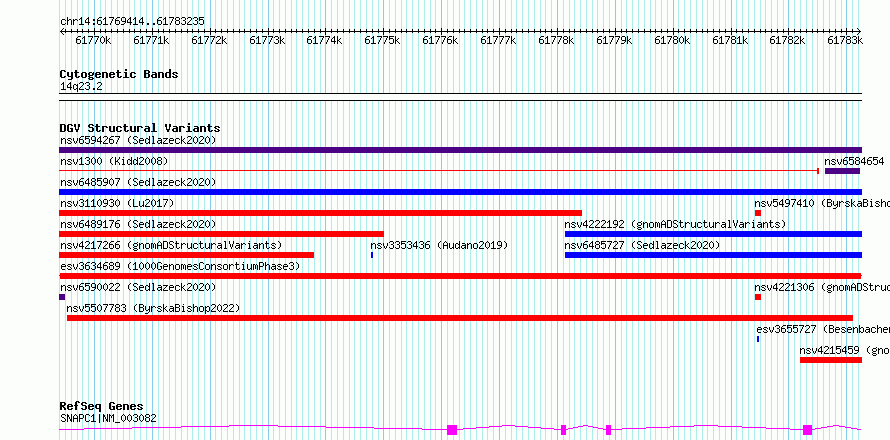The image size is (890, 440).
Task: Open nsv6485727 (Sedlazeck2020) label
Action: coord(643,245)
